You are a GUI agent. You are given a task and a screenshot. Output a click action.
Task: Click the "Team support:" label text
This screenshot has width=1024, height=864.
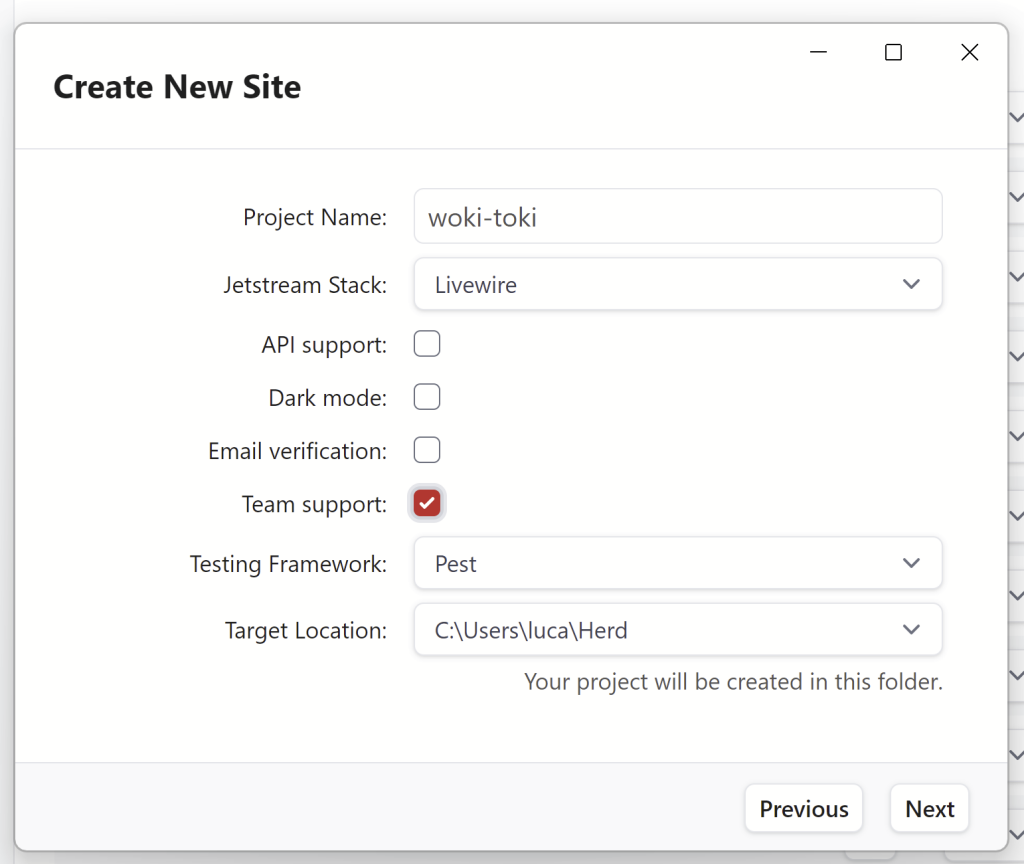(314, 505)
